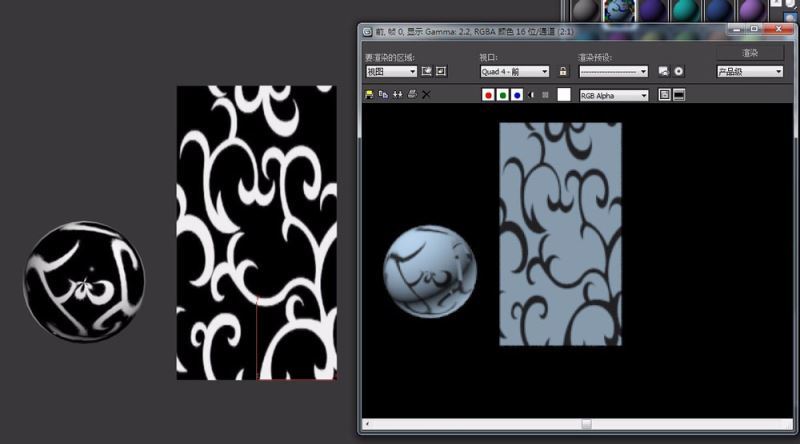Toggle the blue channel display
Viewport: 800px width, 444px height.
(516, 95)
